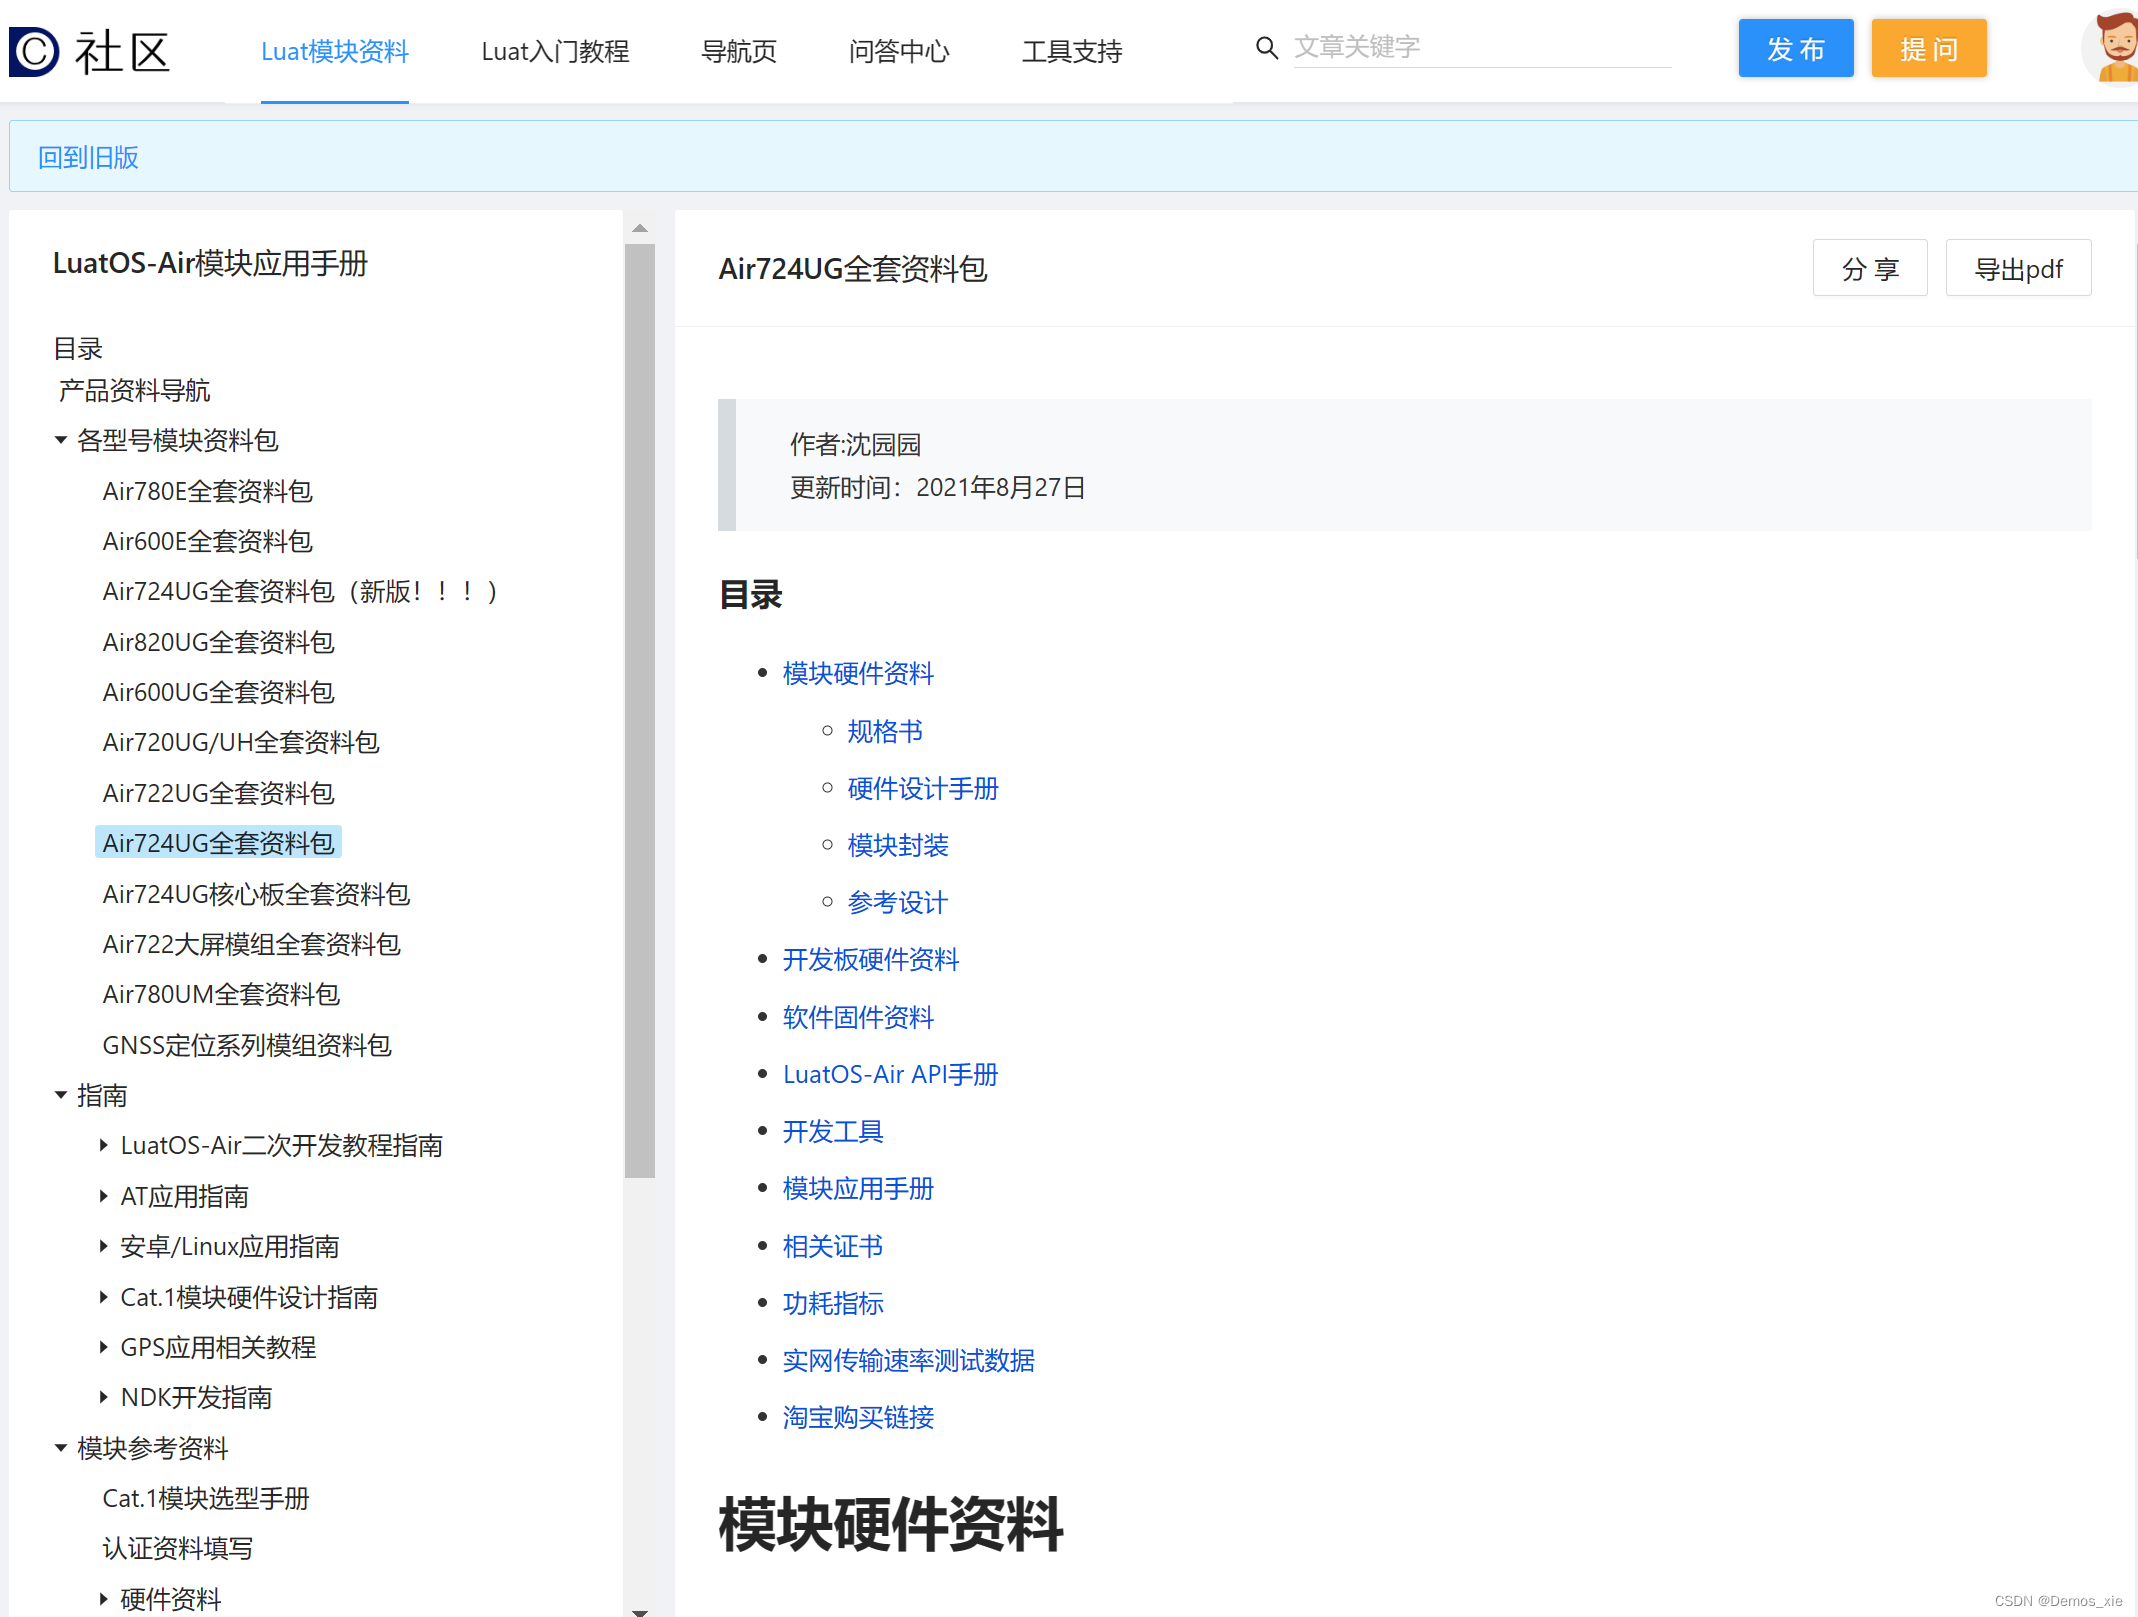This screenshot has width=2138, height=1617.
Task: Open the user avatar profile
Action: [x=2112, y=48]
